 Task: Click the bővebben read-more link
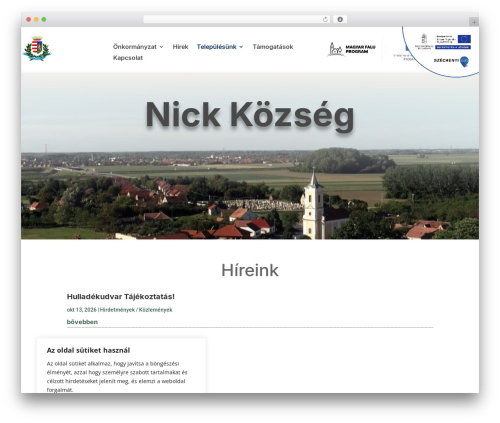point(82,322)
